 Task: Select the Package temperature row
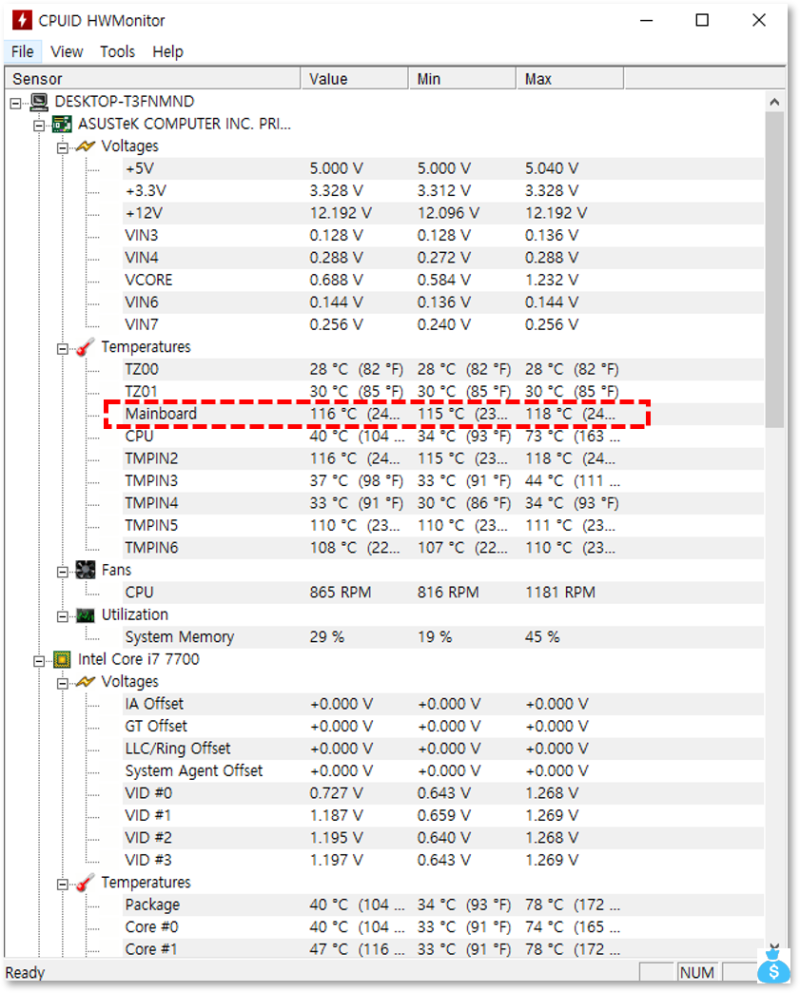click(x=443, y=905)
